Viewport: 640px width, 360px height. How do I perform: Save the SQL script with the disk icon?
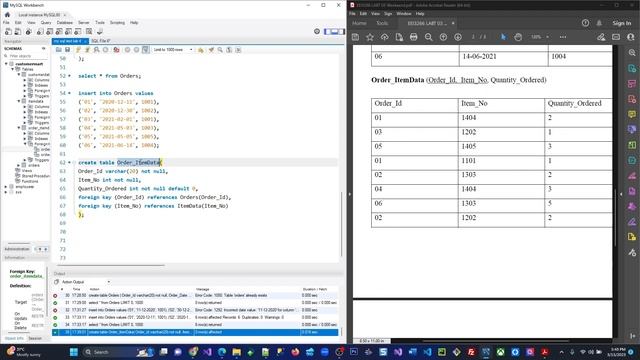(67, 50)
